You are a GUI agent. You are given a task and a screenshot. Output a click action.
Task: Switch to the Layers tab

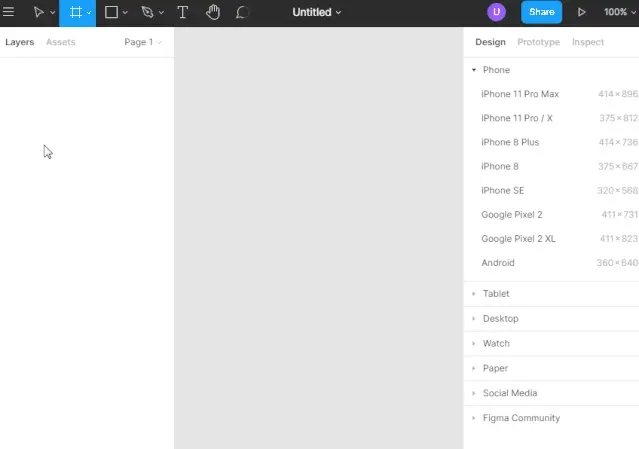click(x=20, y=42)
